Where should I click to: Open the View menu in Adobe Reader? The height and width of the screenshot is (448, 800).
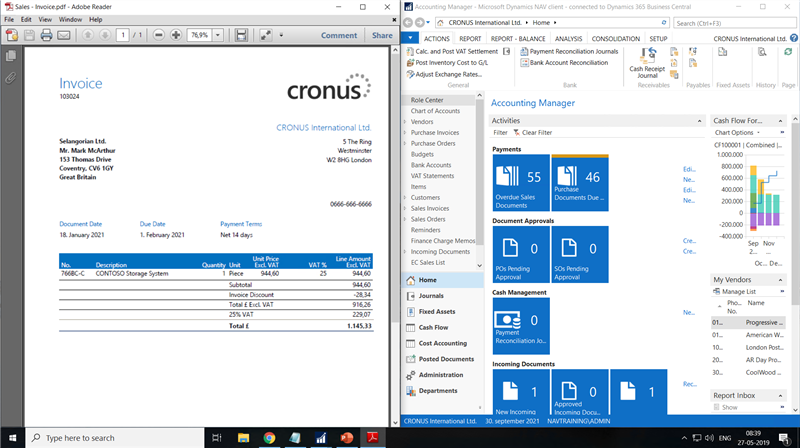45,19
